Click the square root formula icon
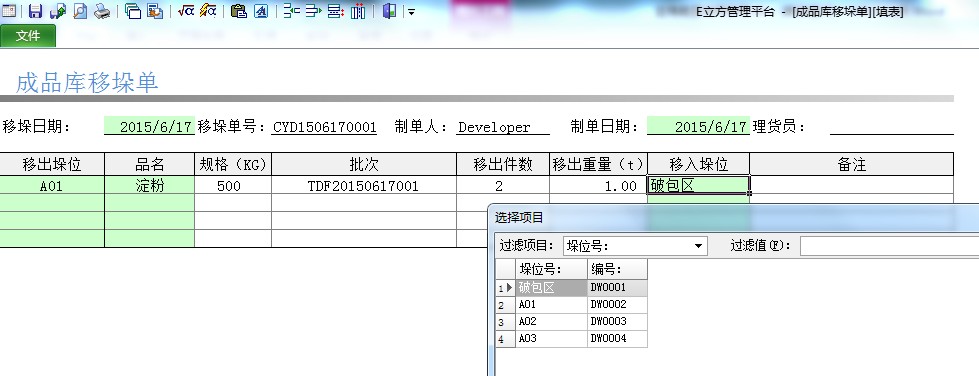This screenshot has height=376, width=979. [x=185, y=11]
